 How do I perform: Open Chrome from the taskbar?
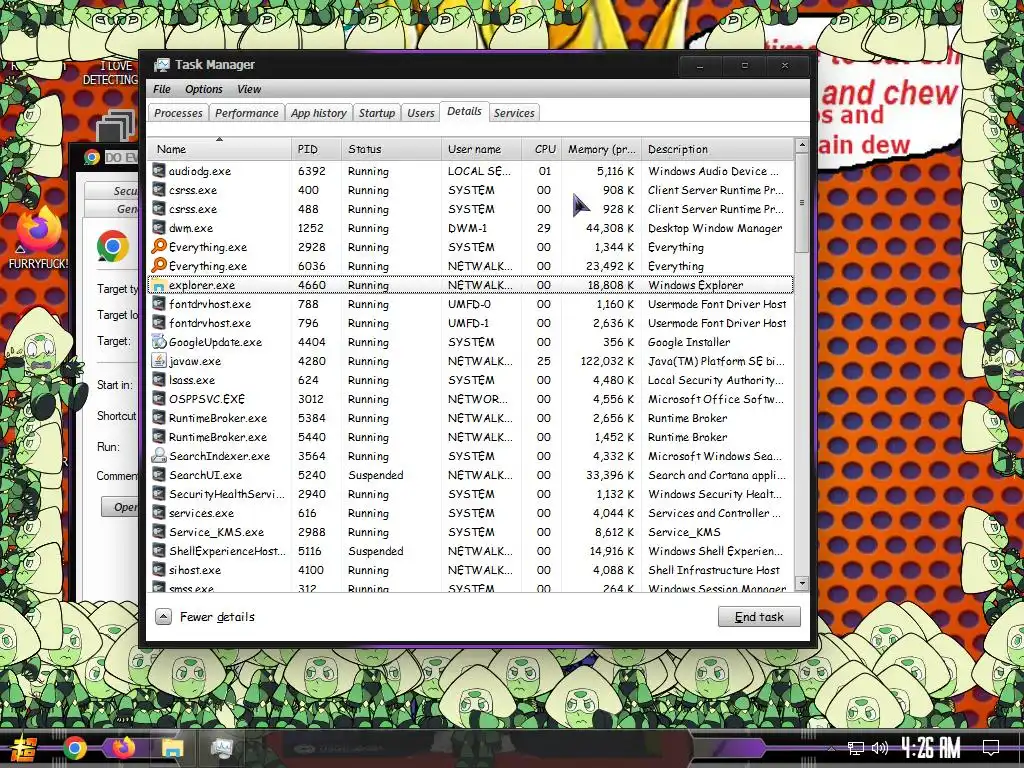[x=75, y=749]
